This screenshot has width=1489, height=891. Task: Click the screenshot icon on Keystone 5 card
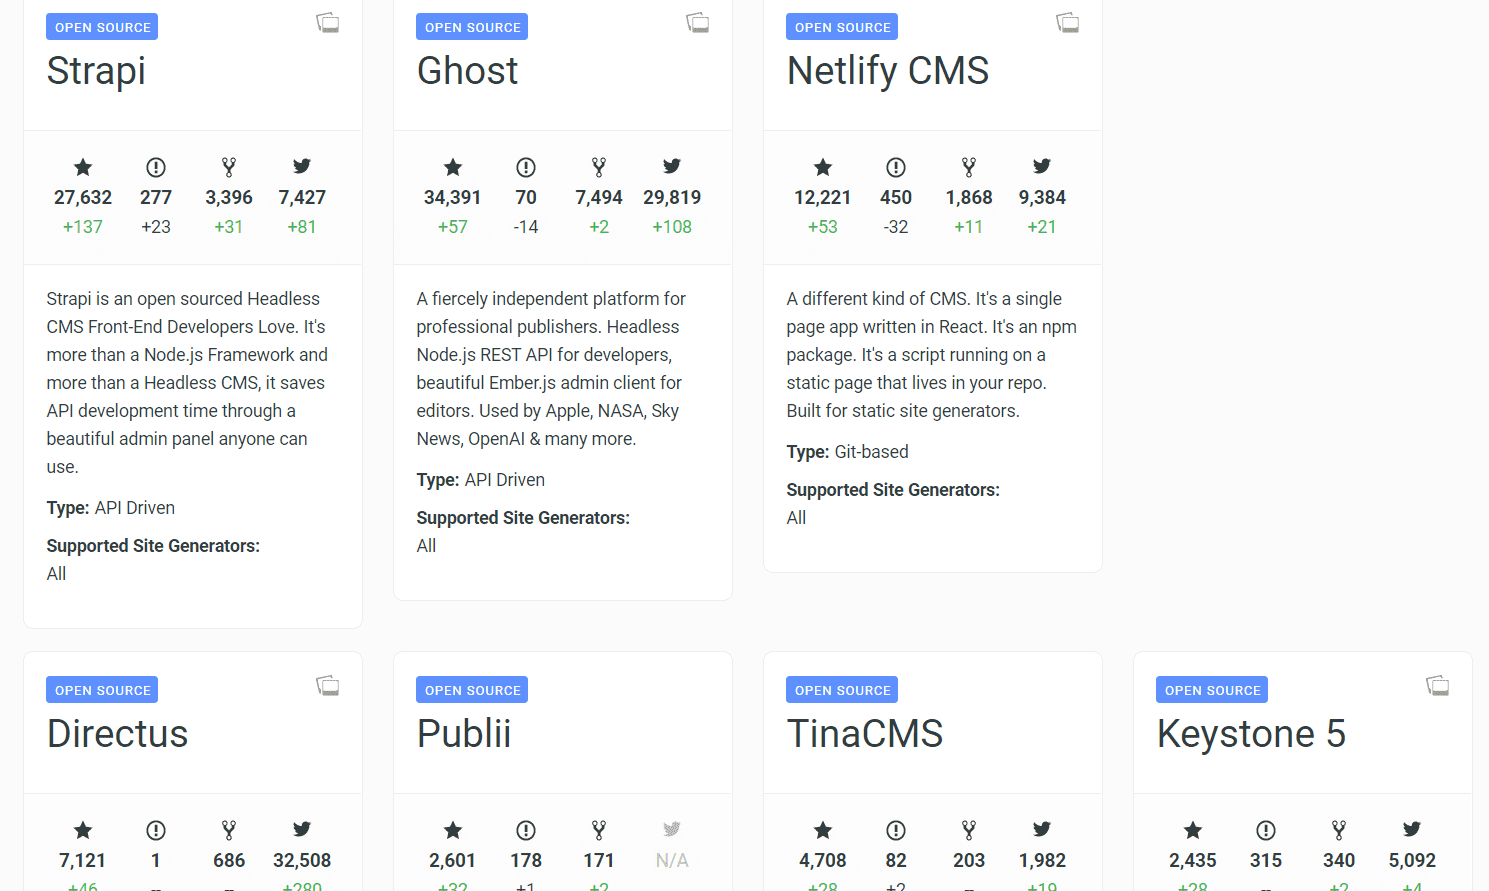[1438, 686]
